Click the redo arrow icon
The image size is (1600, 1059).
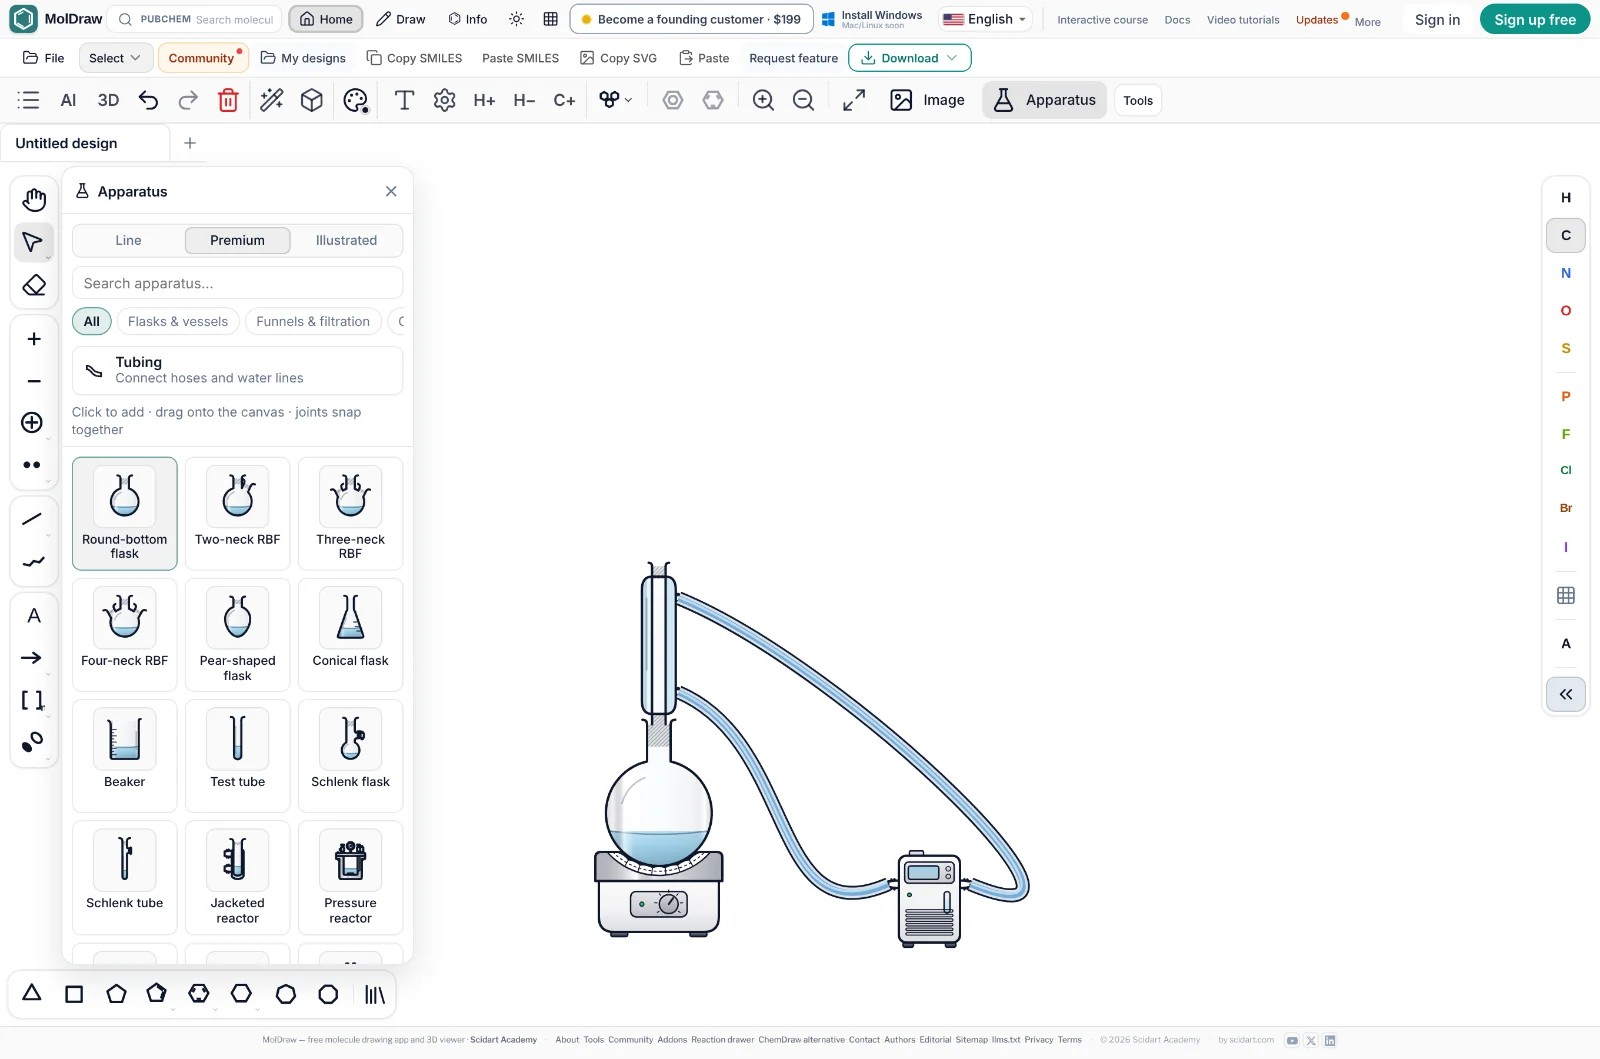click(188, 100)
